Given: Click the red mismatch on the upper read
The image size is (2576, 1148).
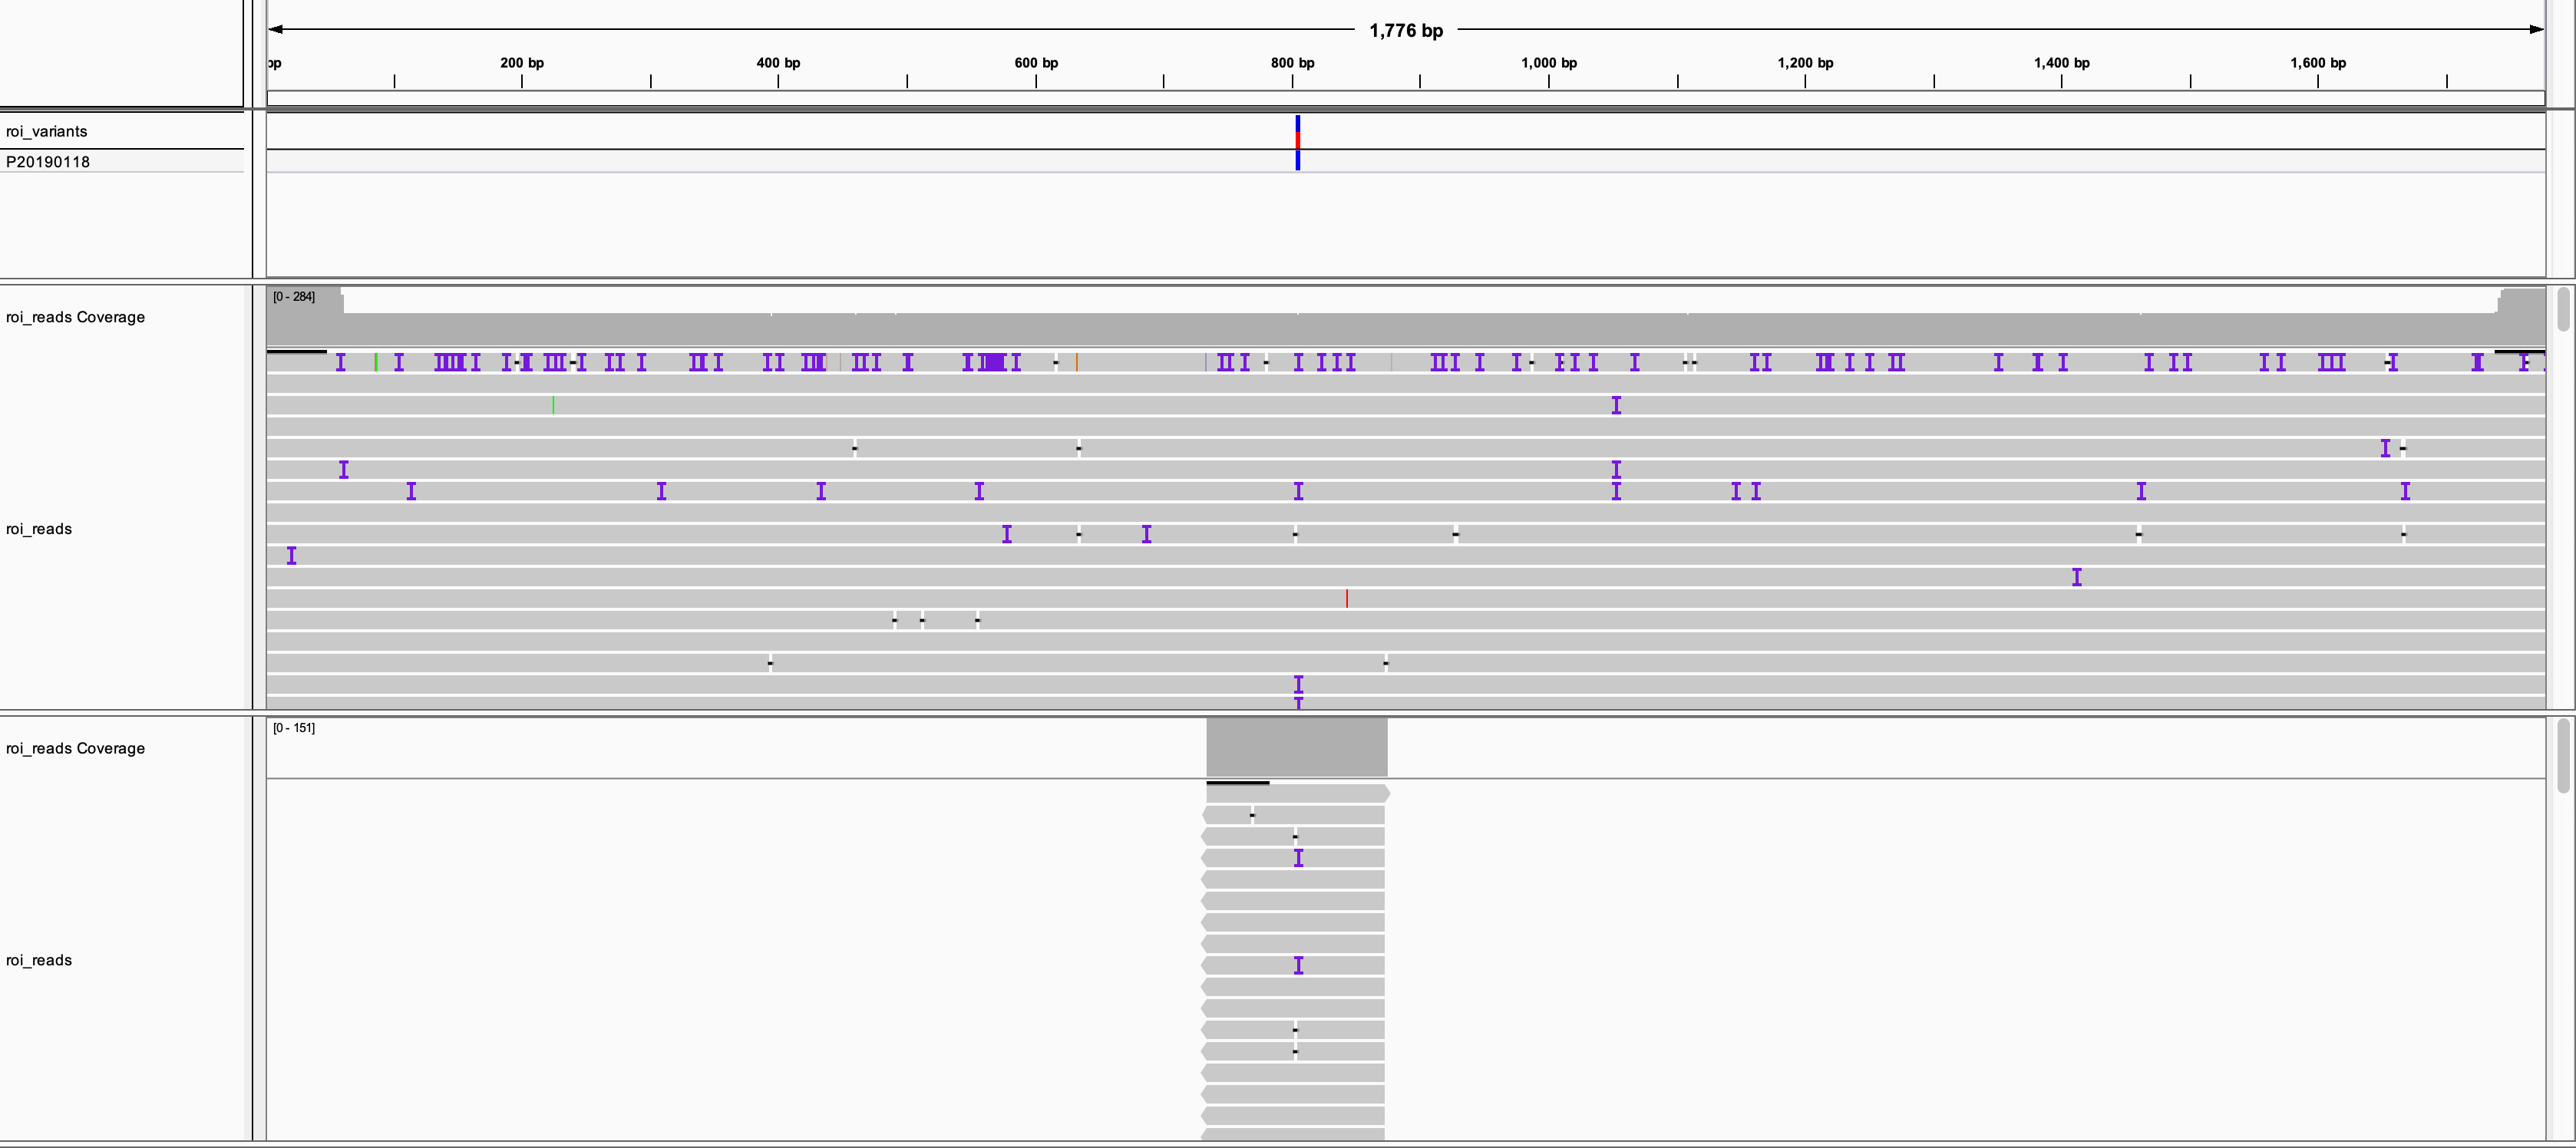Looking at the screenshot, I should coord(1347,598).
